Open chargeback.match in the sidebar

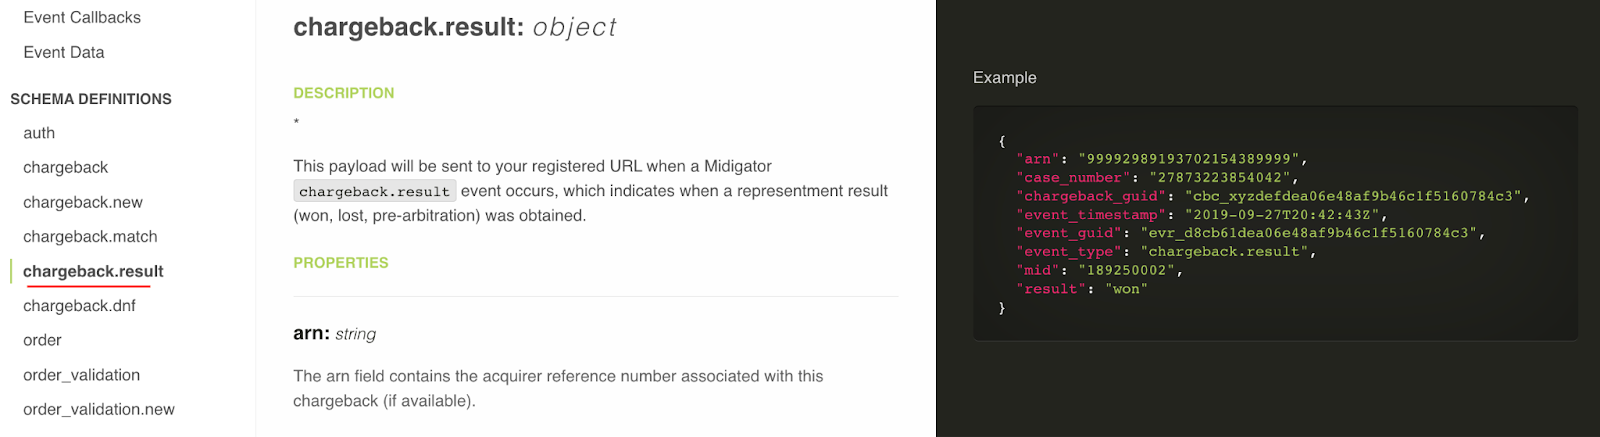[90, 236]
